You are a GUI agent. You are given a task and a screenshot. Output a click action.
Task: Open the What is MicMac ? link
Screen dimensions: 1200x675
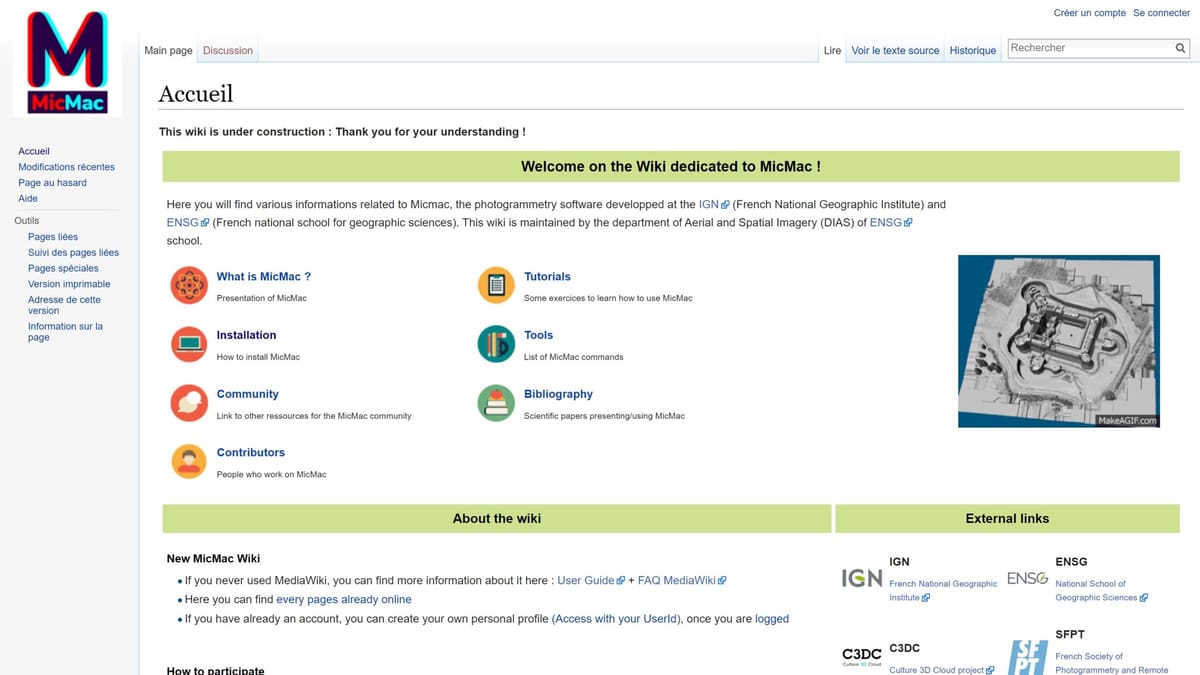pyautogui.click(x=264, y=277)
